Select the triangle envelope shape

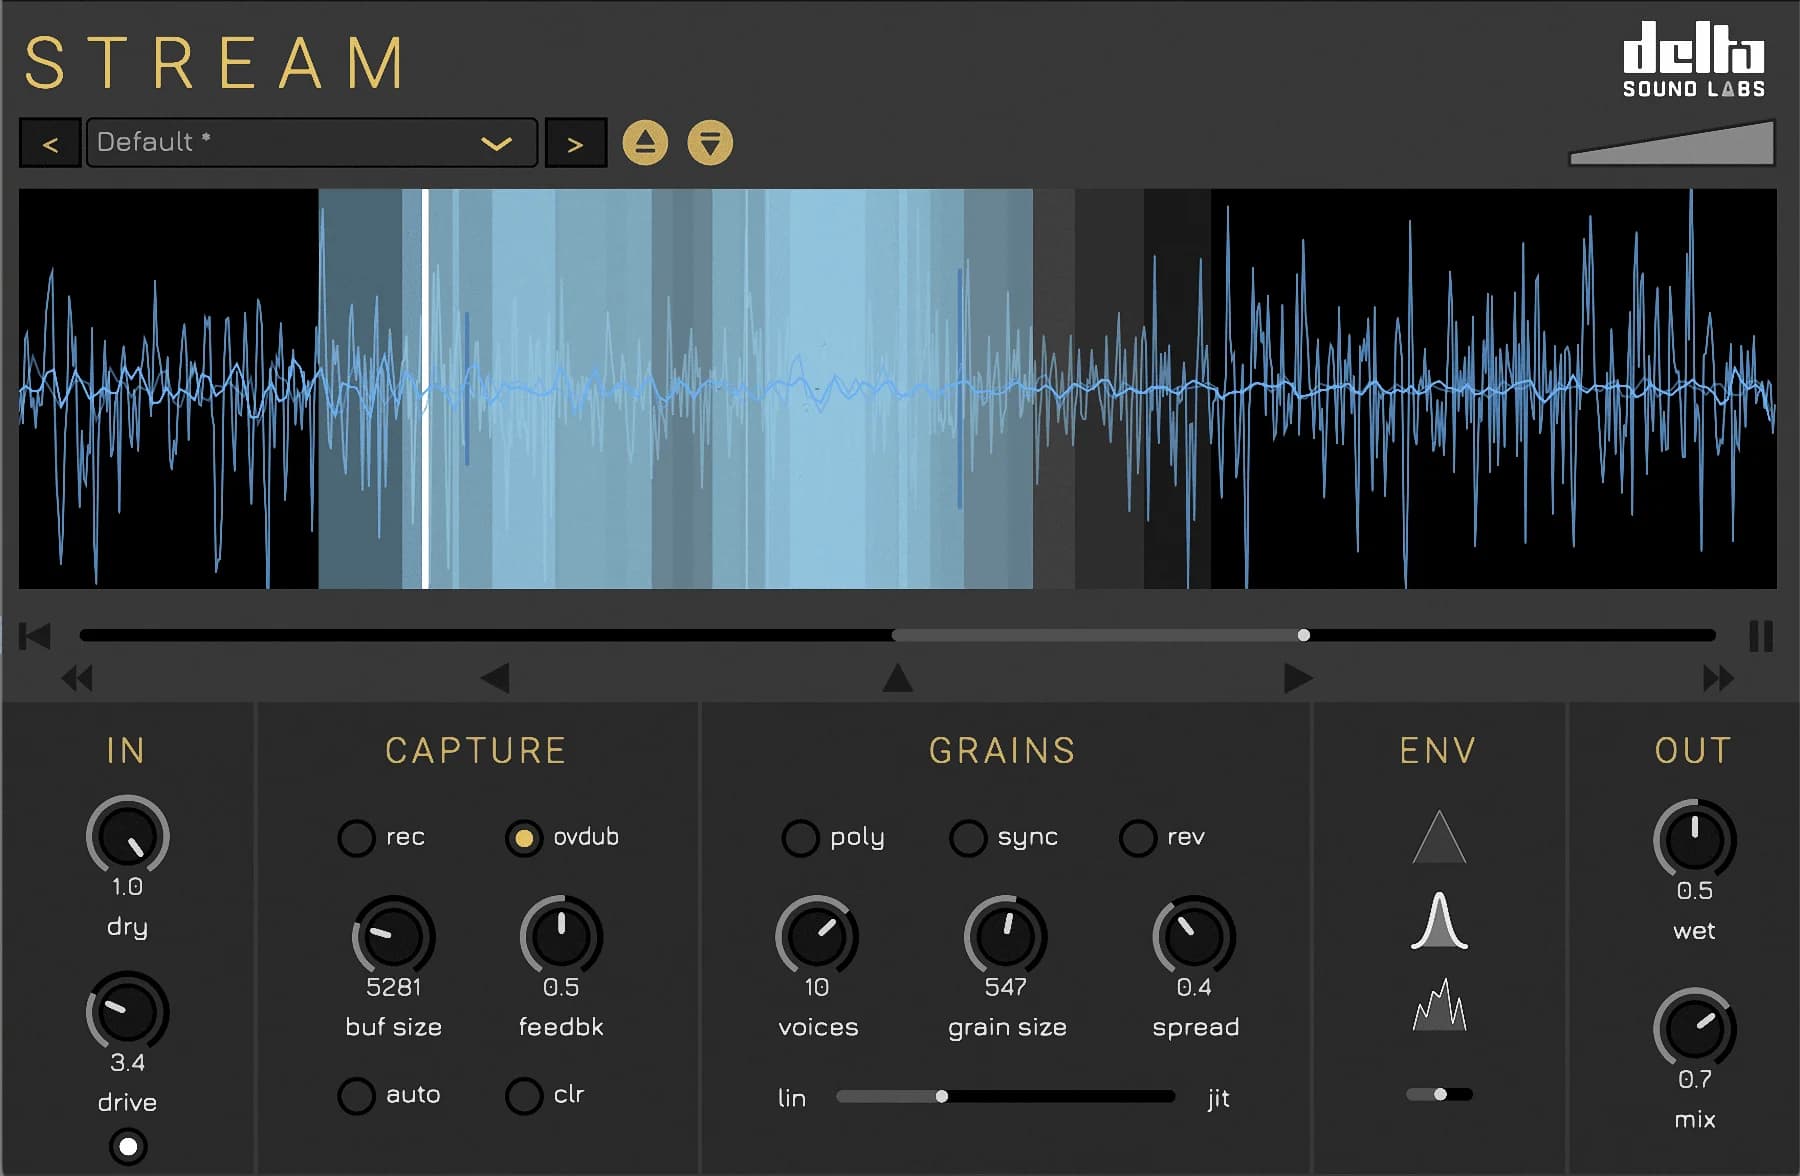[x=1437, y=838]
